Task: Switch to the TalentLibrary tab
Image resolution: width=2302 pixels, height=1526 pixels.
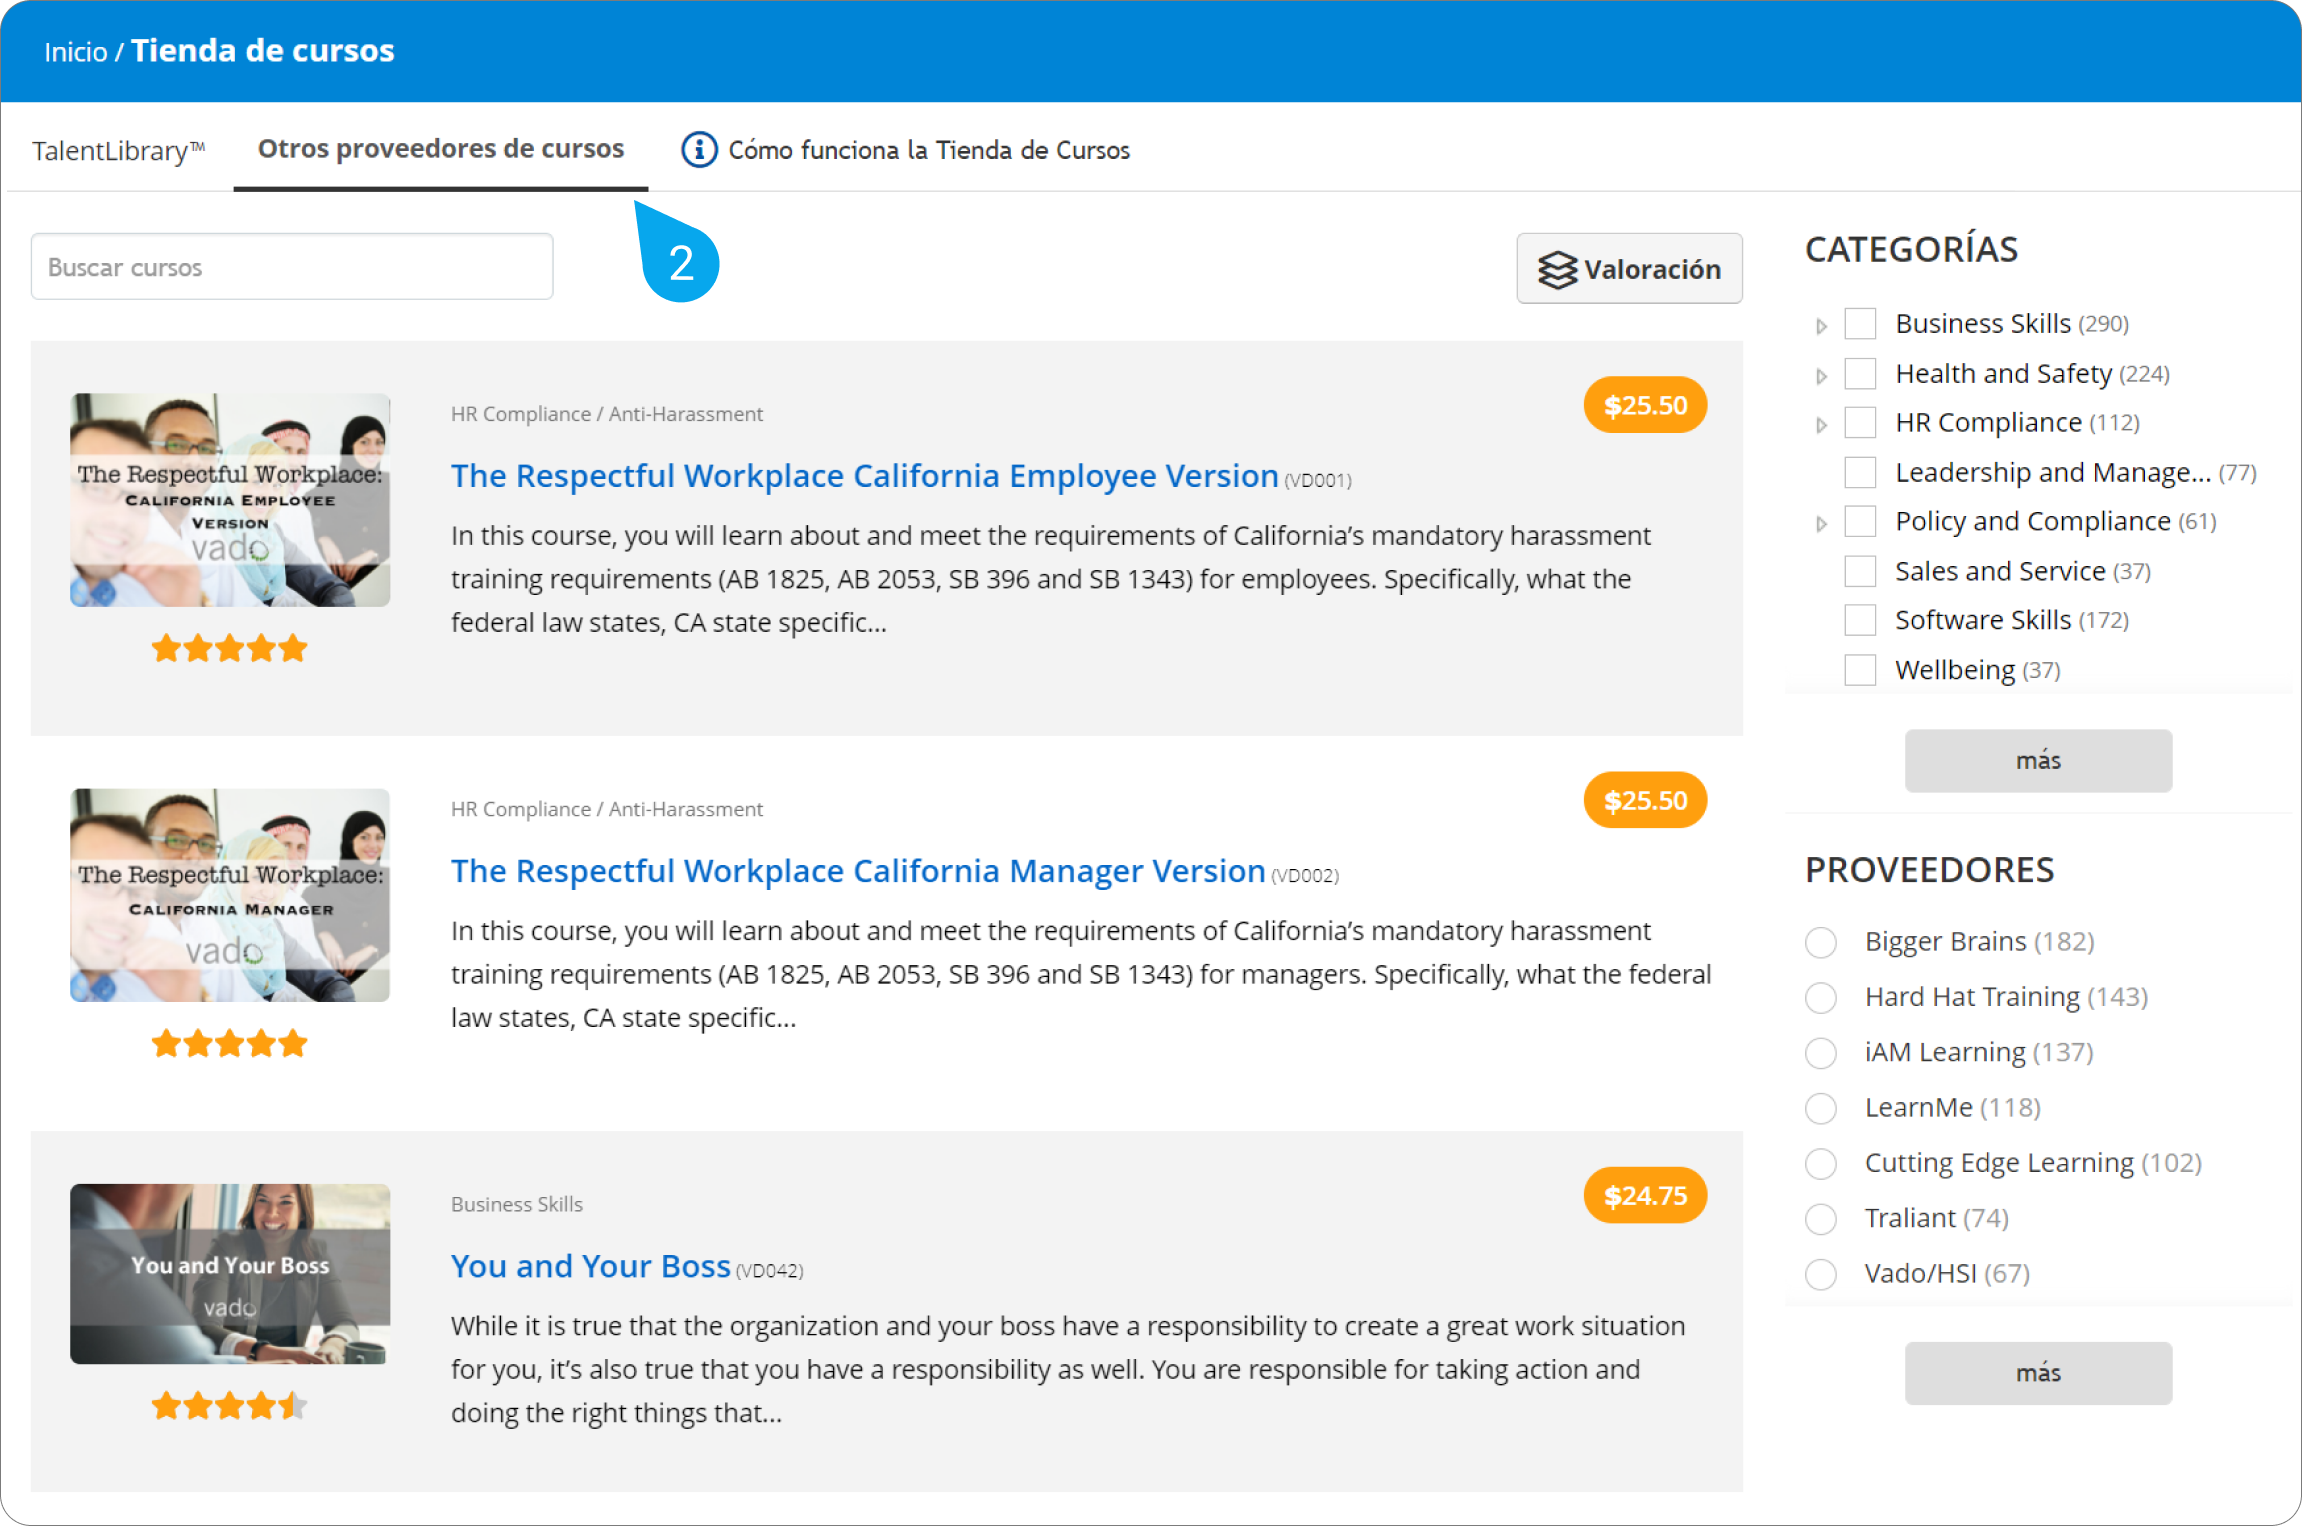Action: pyautogui.click(x=119, y=150)
